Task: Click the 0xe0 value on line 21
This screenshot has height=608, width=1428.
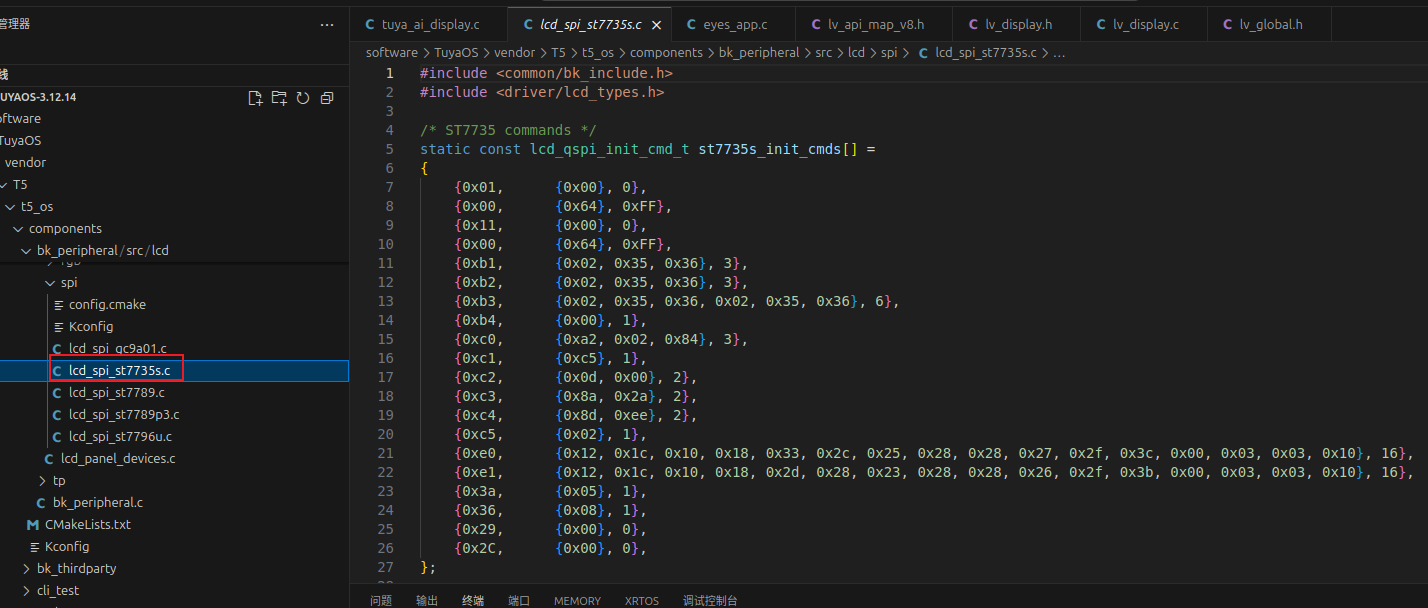Action: (x=479, y=453)
